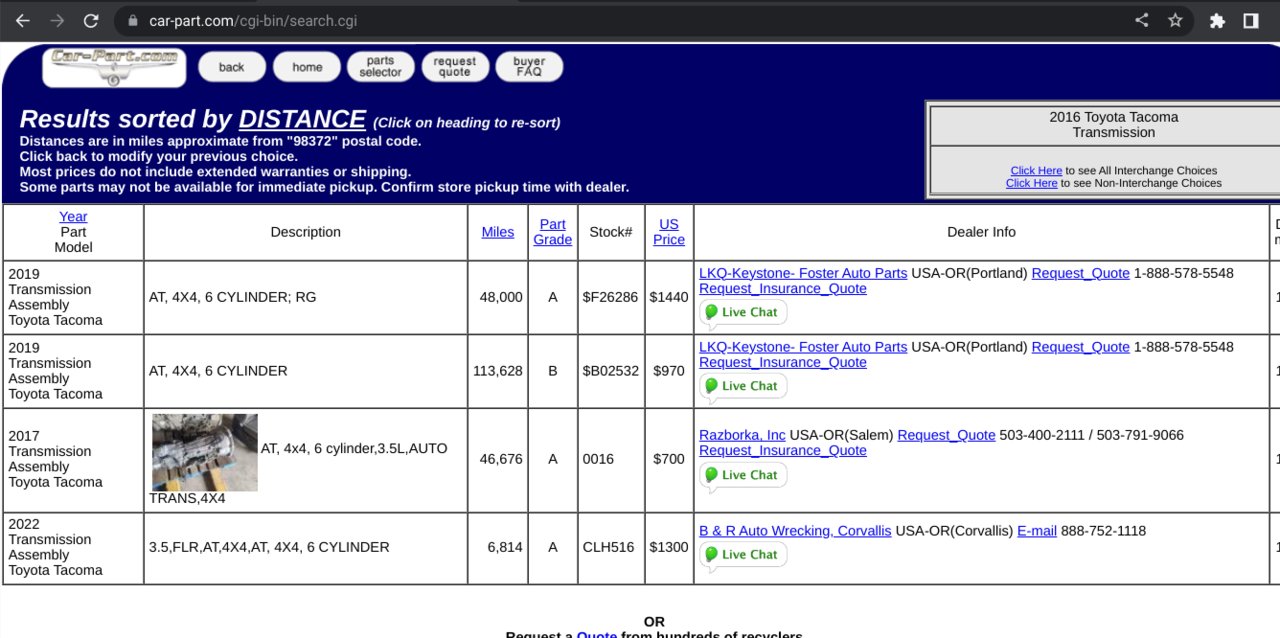Open Live Chat for B & R Auto Wrecking

[743, 555]
